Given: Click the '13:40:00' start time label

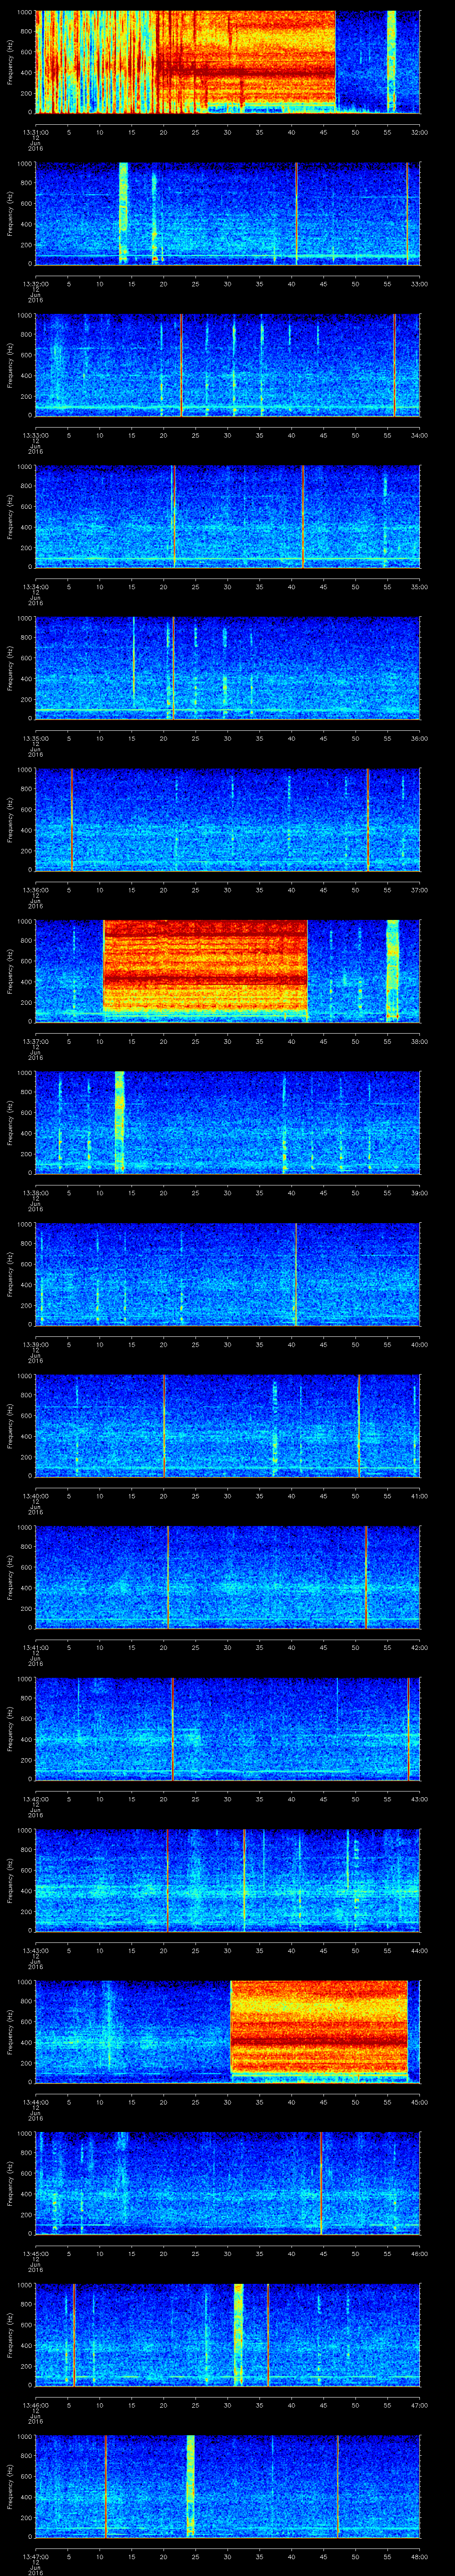Looking at the screenshot, I should 35,1495.
